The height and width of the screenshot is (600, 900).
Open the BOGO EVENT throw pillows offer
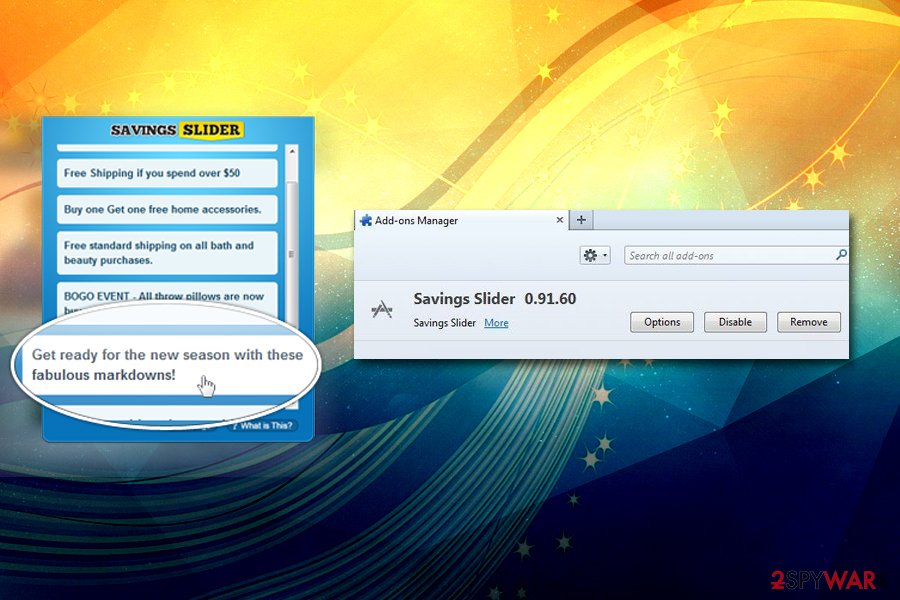point(167,299)
